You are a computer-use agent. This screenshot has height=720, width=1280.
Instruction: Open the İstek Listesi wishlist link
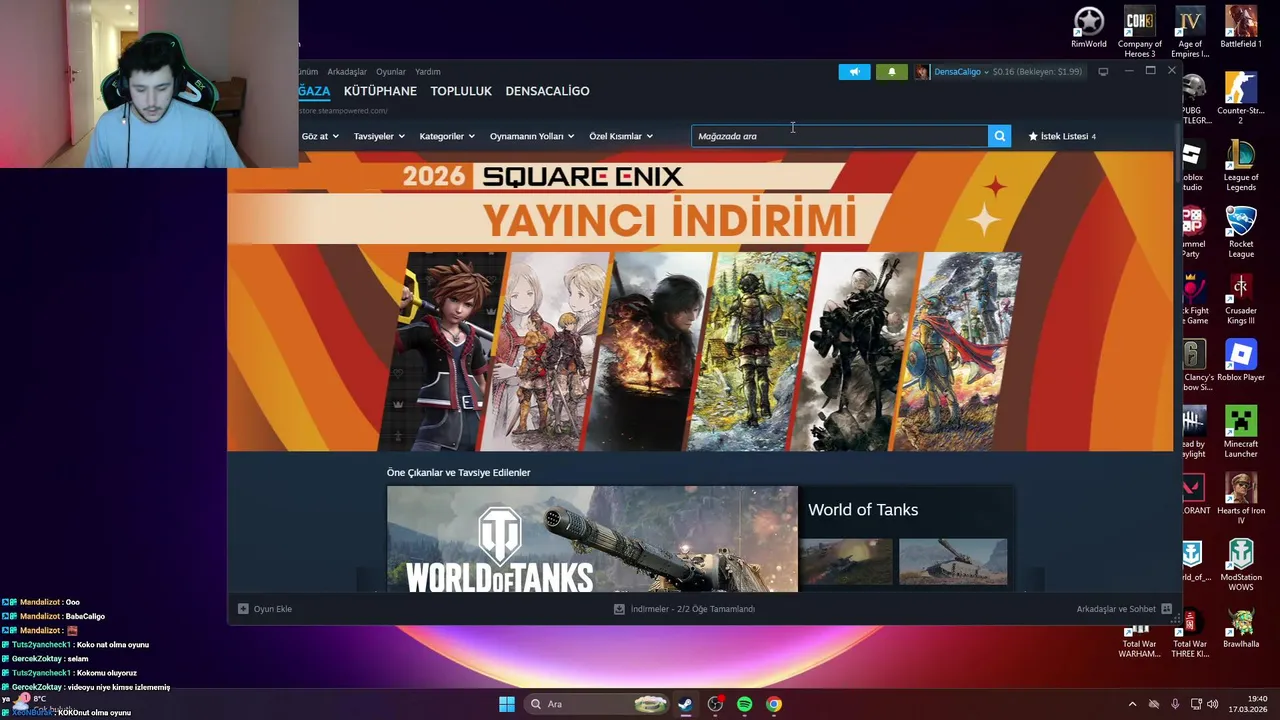(1062, 136)
